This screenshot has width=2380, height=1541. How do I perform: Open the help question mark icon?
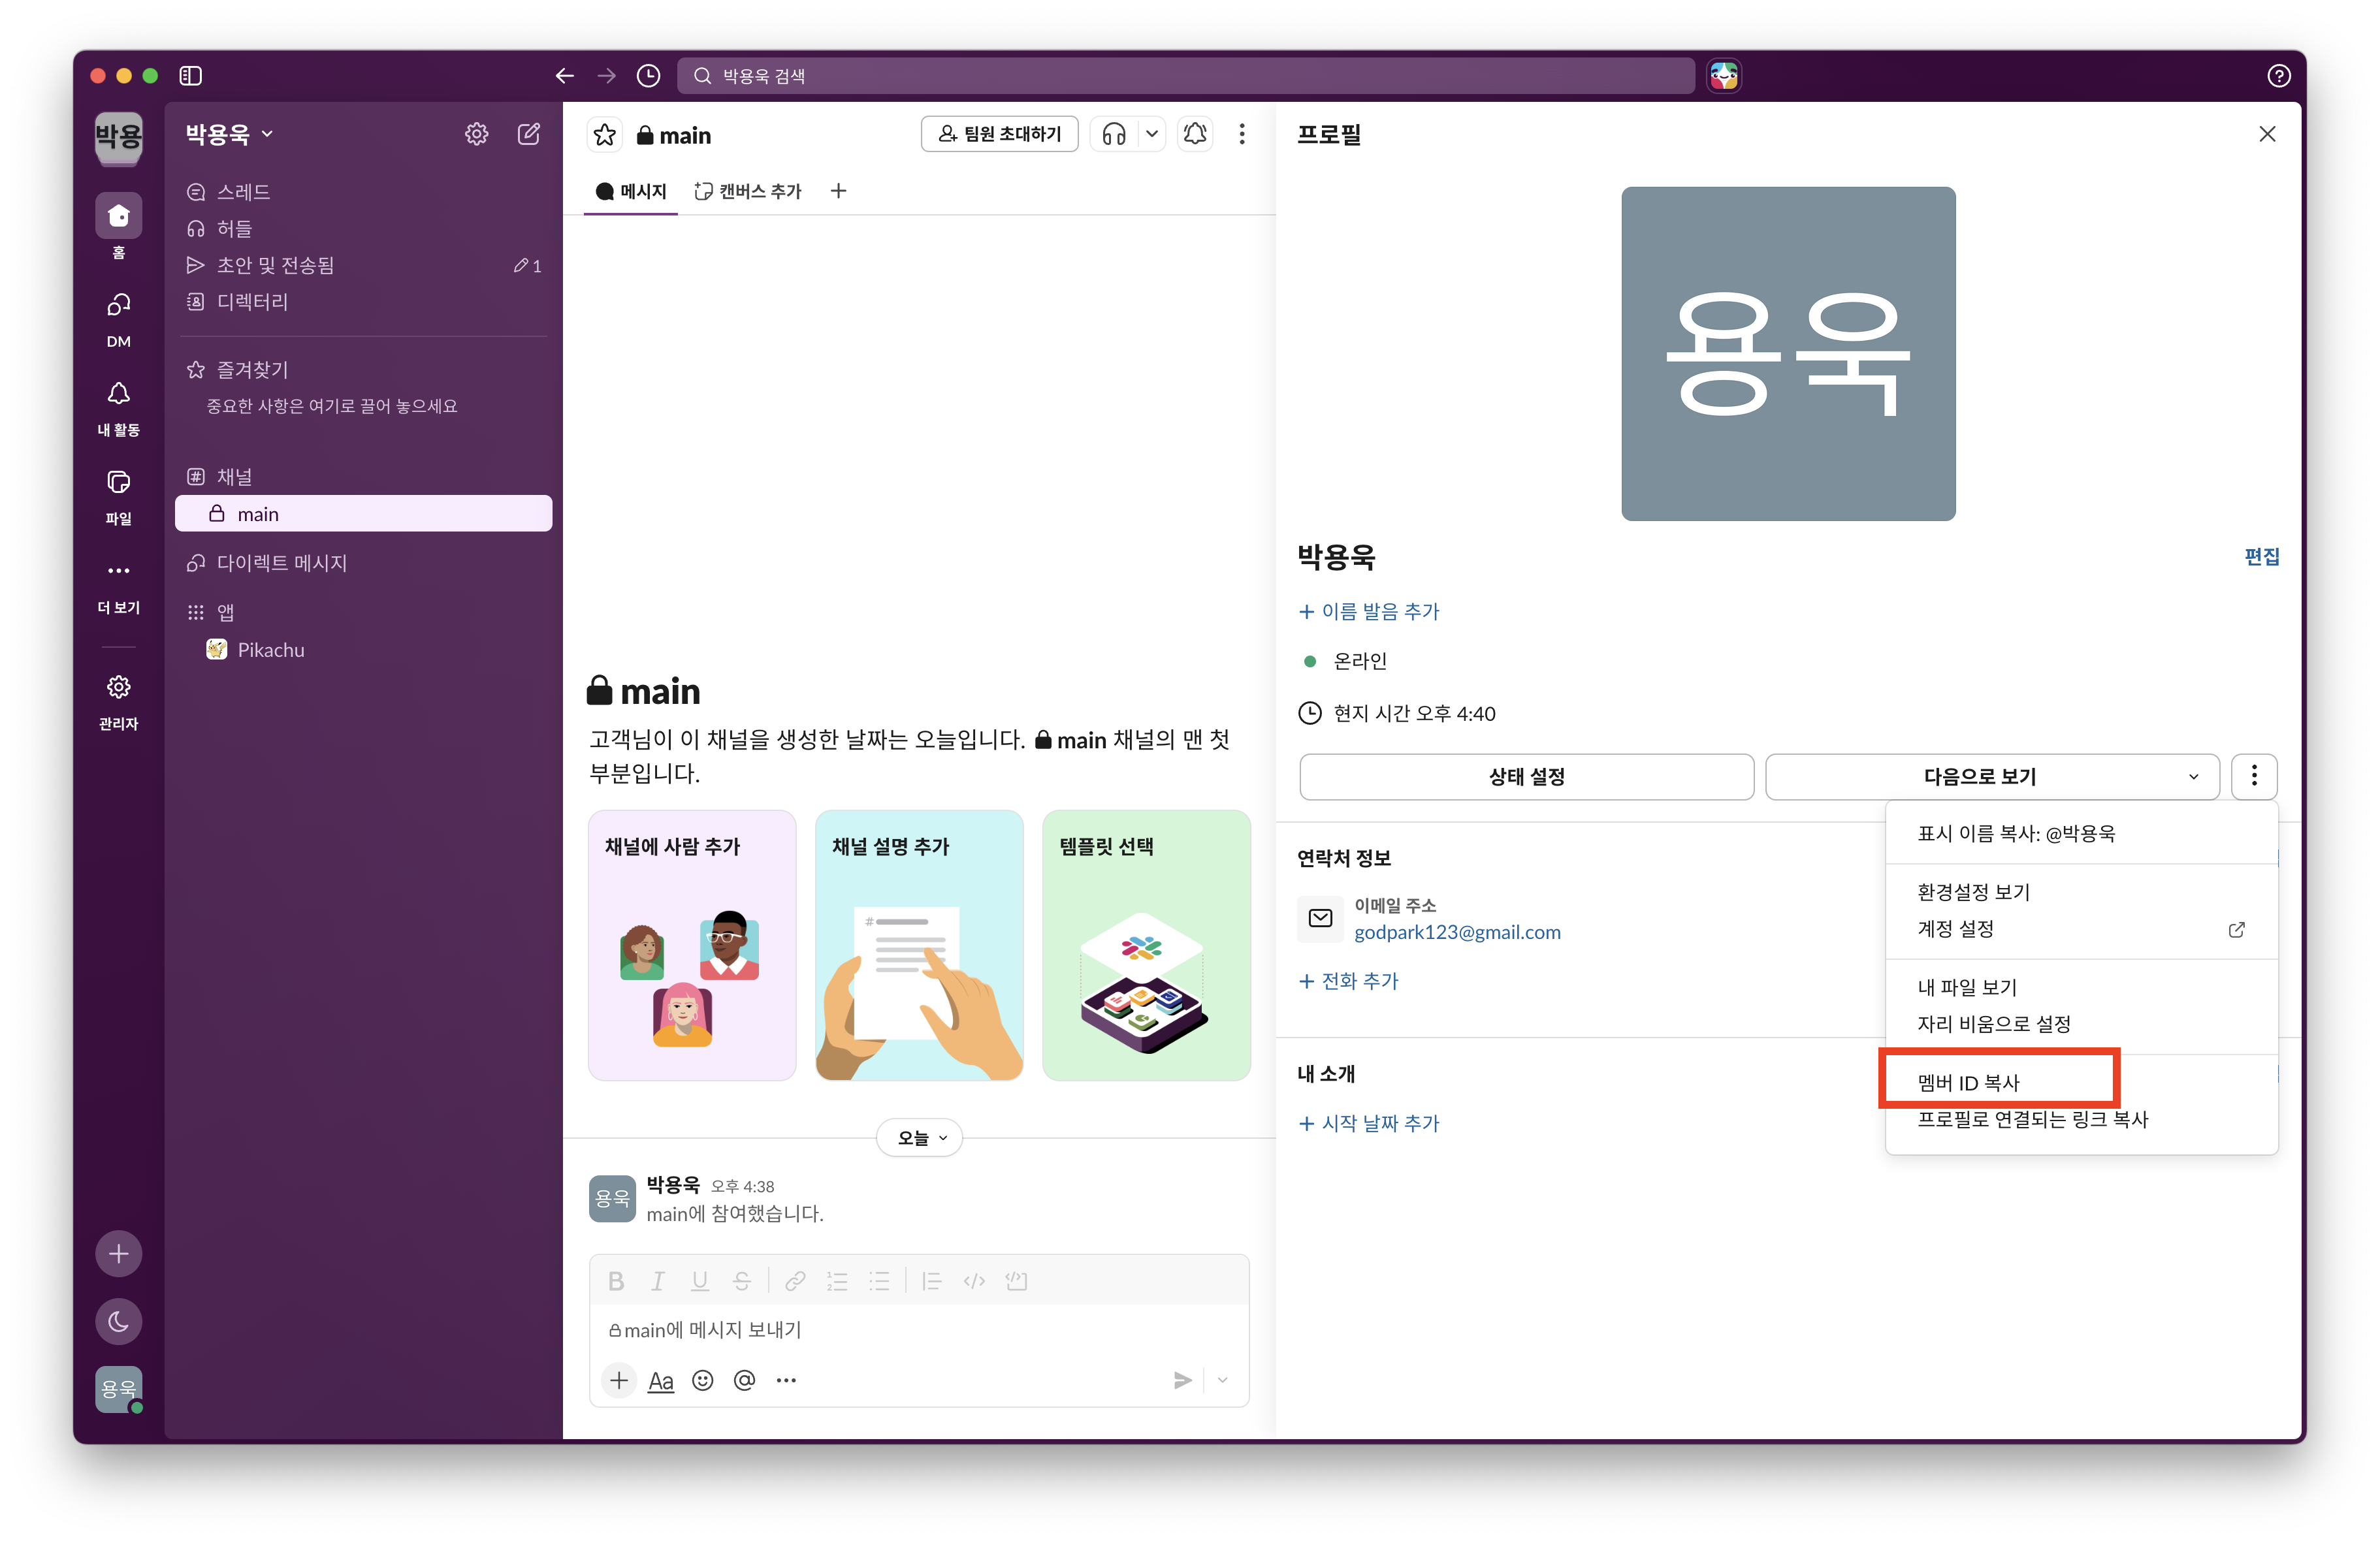pos(2279,75)
